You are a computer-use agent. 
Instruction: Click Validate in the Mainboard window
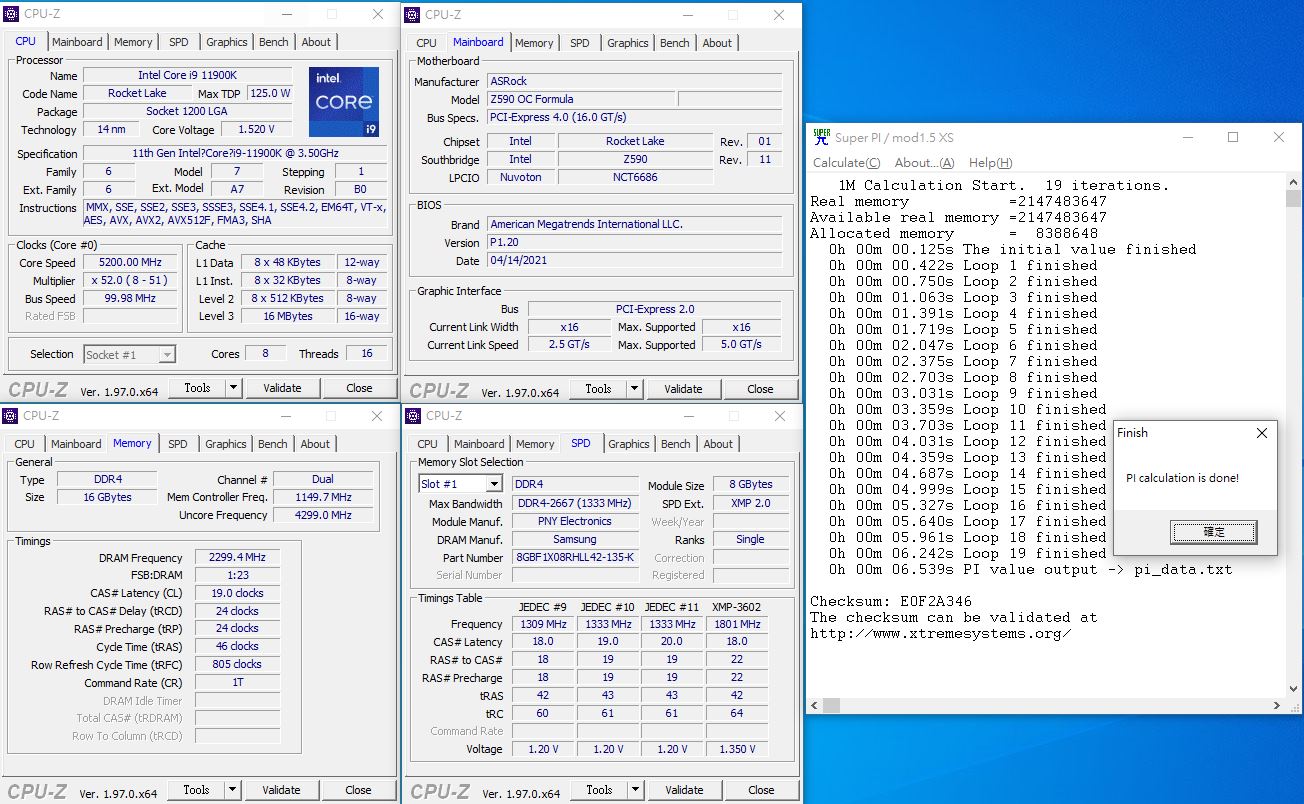[683, 389]
